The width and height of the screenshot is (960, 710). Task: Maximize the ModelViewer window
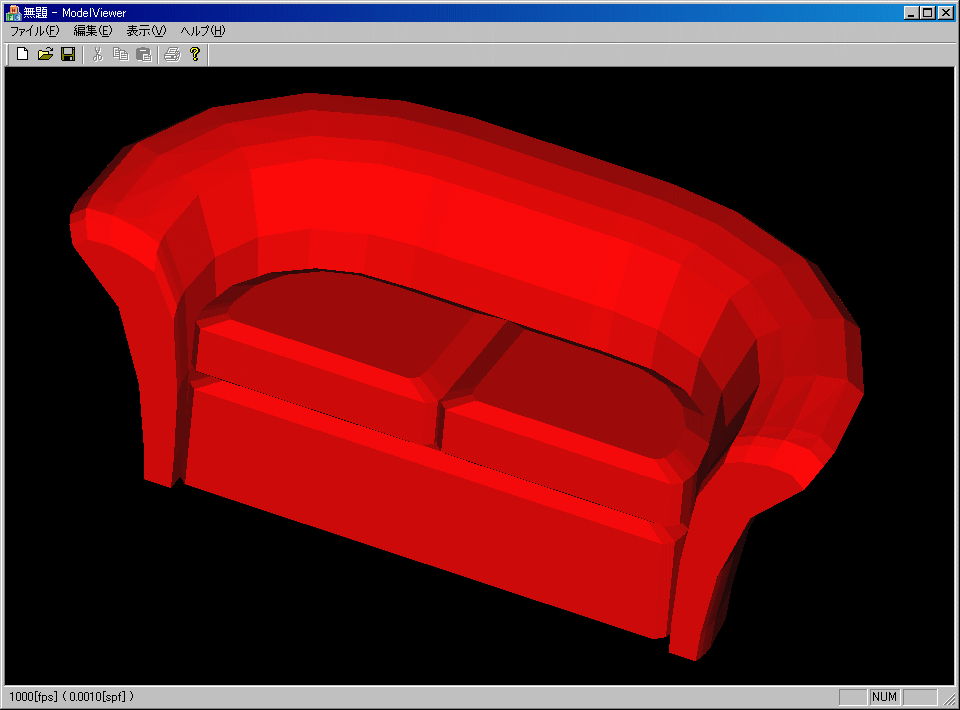pyautogui.click(x=927, y=13)
